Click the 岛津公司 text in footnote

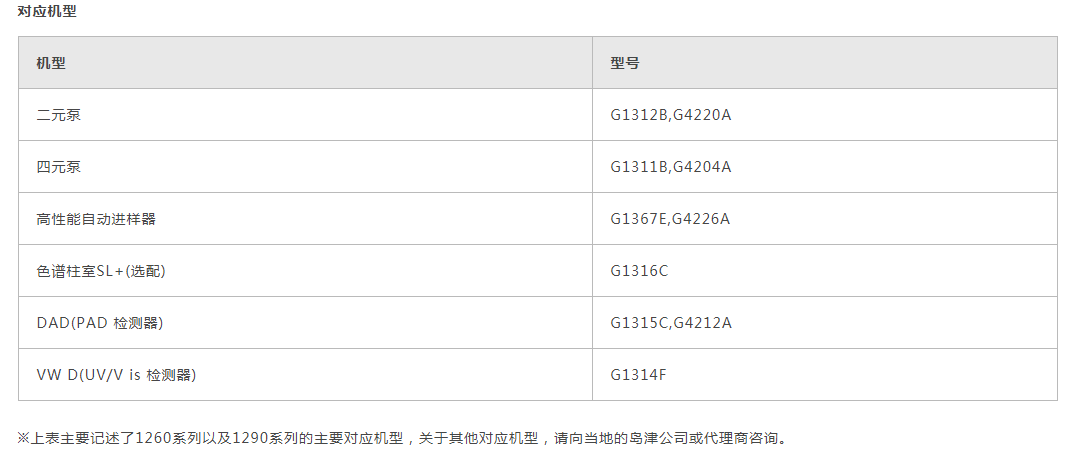coord(657,439)
